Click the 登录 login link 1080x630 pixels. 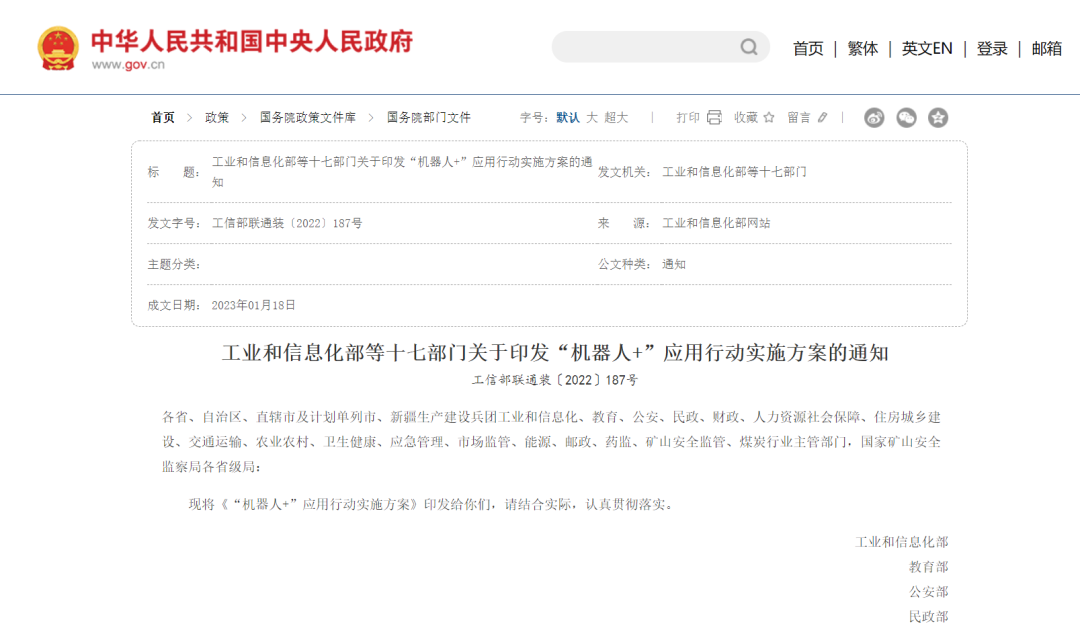[992, 48]
